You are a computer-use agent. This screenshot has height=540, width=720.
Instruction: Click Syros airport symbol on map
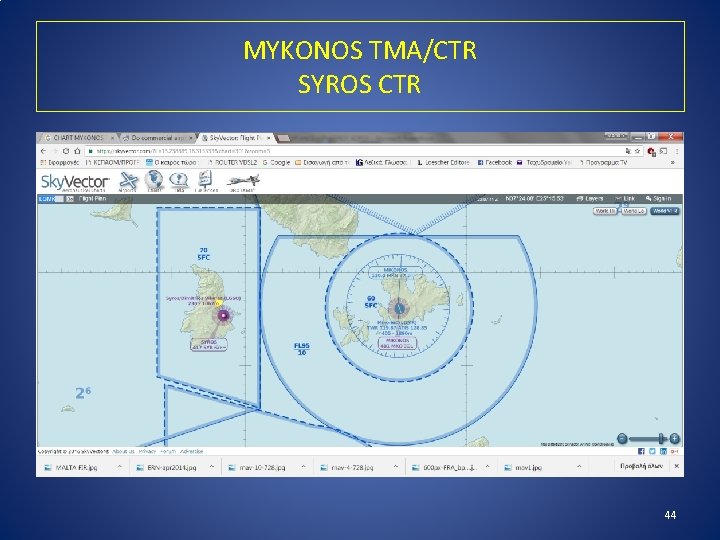pyautogui.click(x=224, y=315)
